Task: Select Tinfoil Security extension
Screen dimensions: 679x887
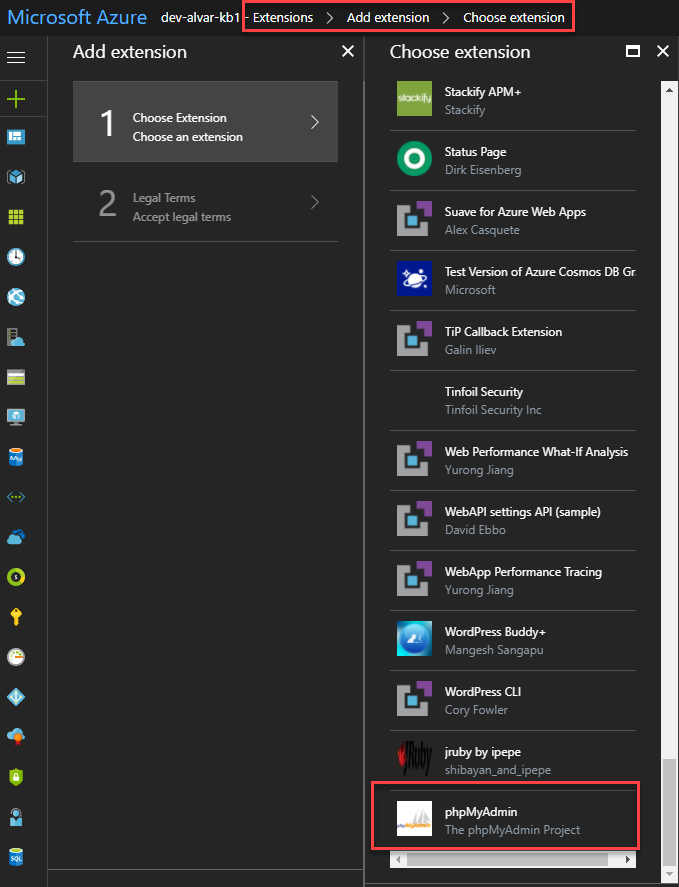Action: 513,401
